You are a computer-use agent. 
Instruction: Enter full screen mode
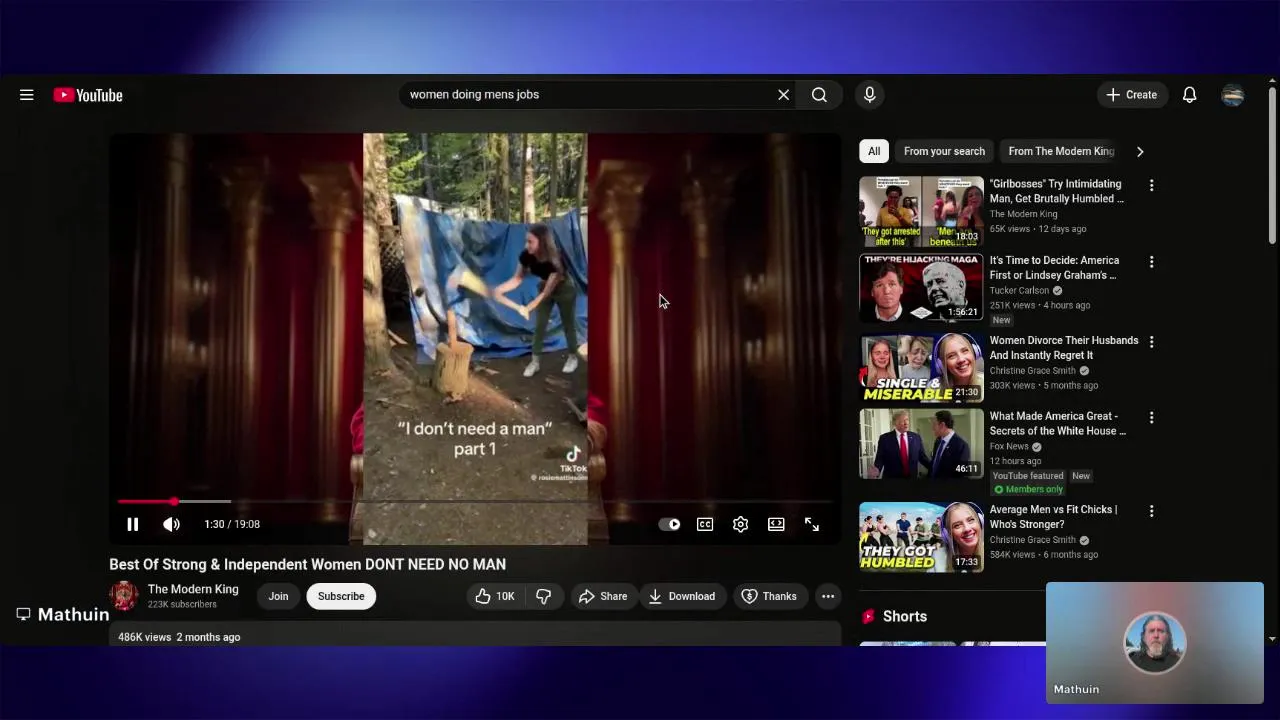pos(812,524)
